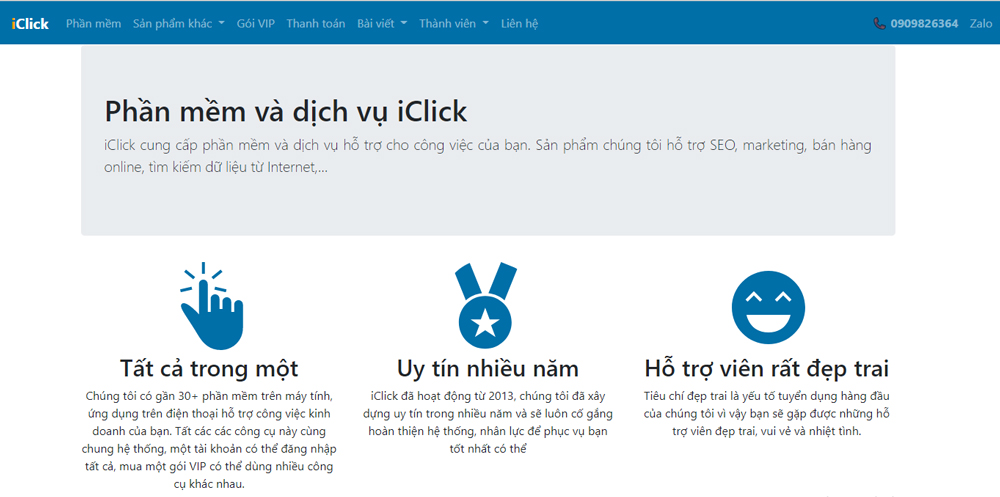Screen dimensions: 1000x497
Task: Click the phone handset icon
Action: tap(879, 24)
